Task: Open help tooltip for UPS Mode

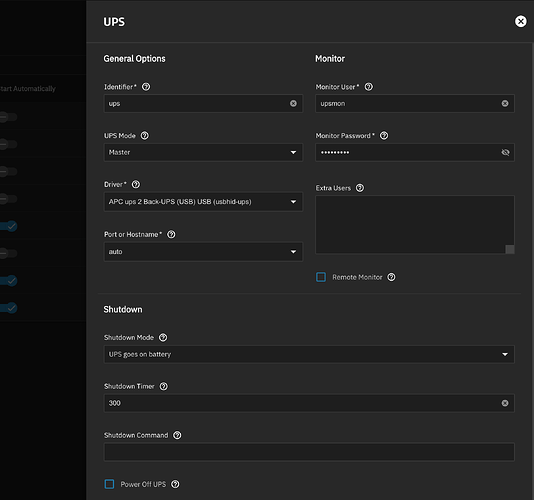Action: 144,136
